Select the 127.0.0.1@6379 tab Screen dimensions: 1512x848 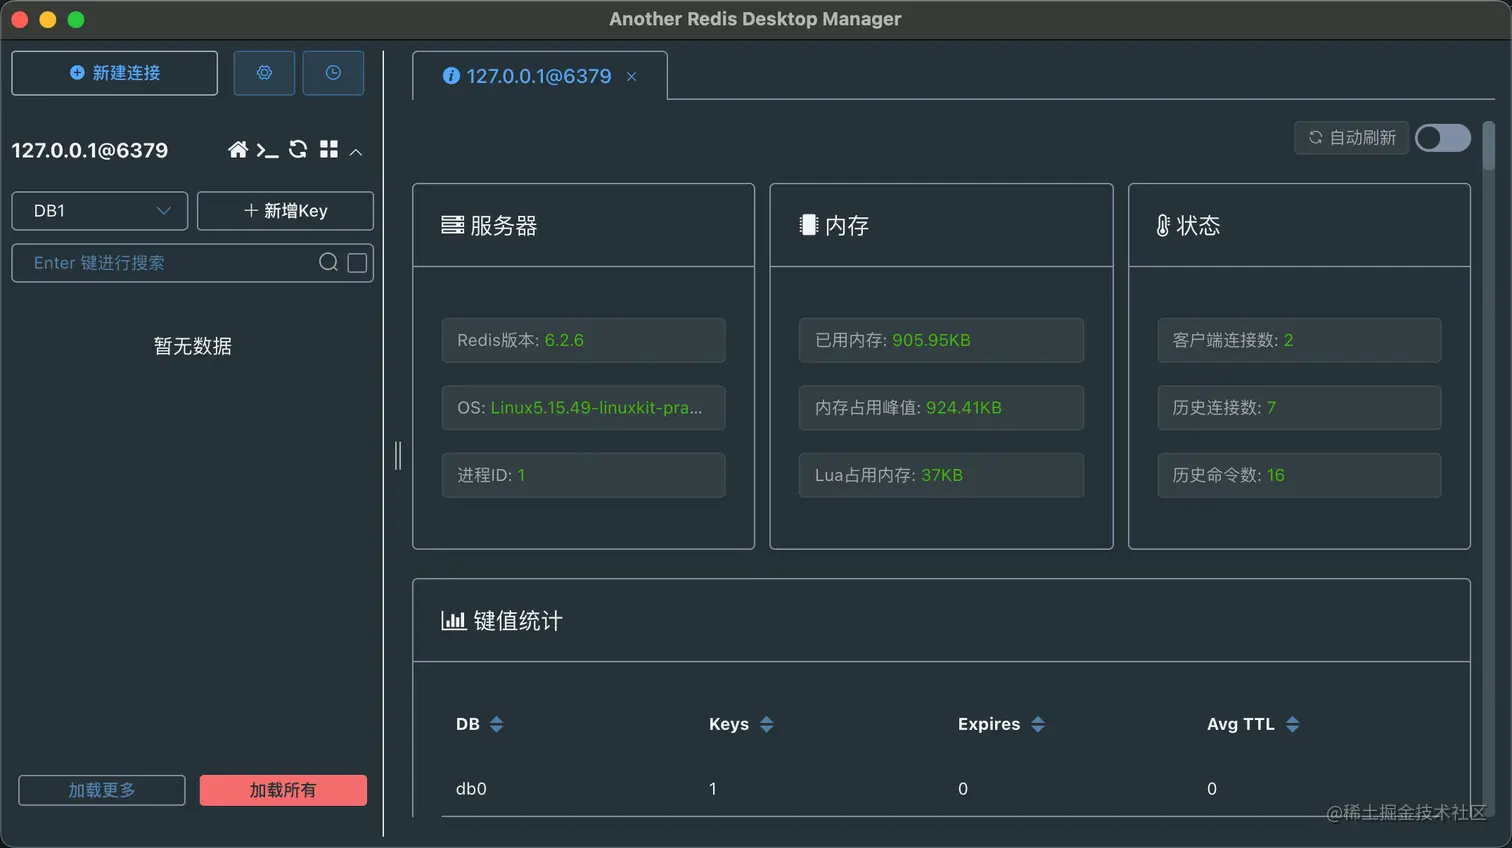538,76
